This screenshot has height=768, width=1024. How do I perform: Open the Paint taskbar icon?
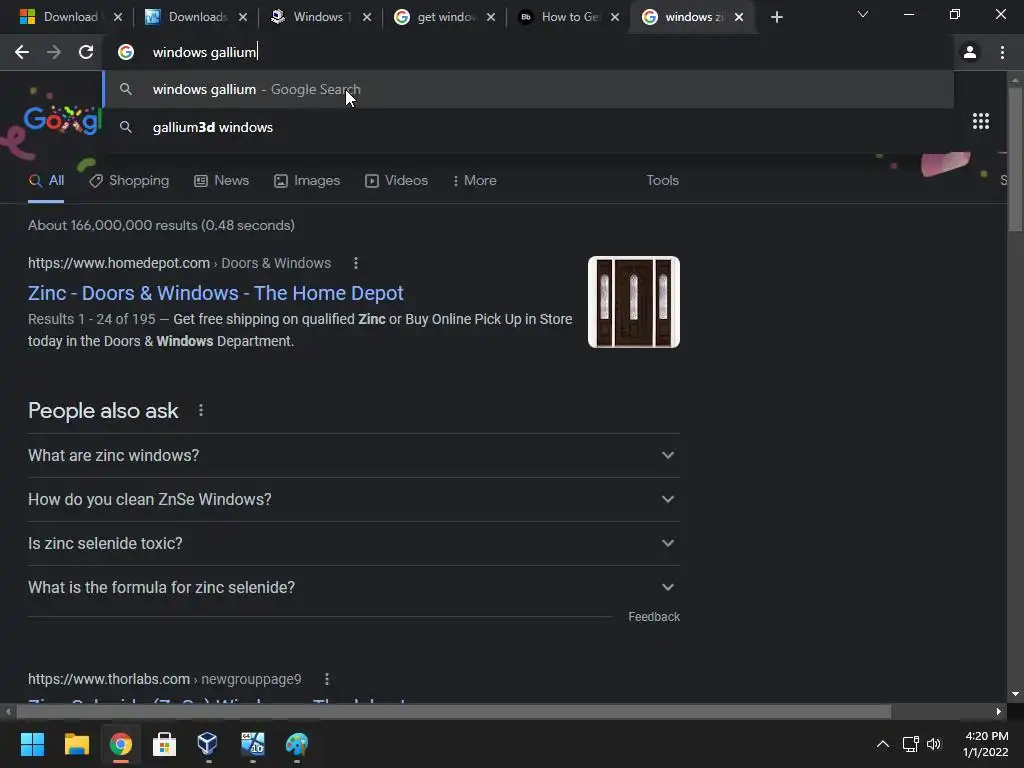296,744
